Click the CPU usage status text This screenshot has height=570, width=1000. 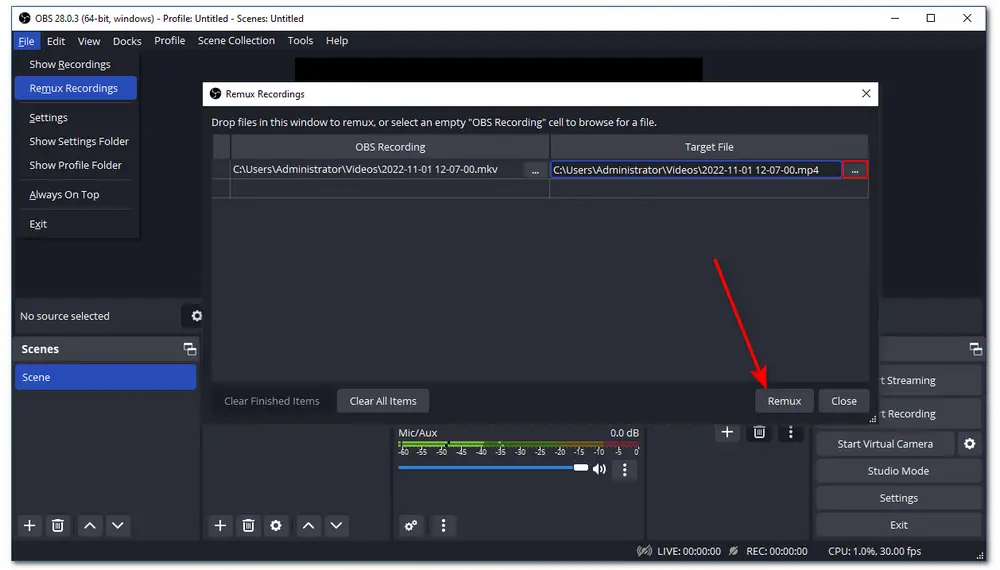click(874, 551)
